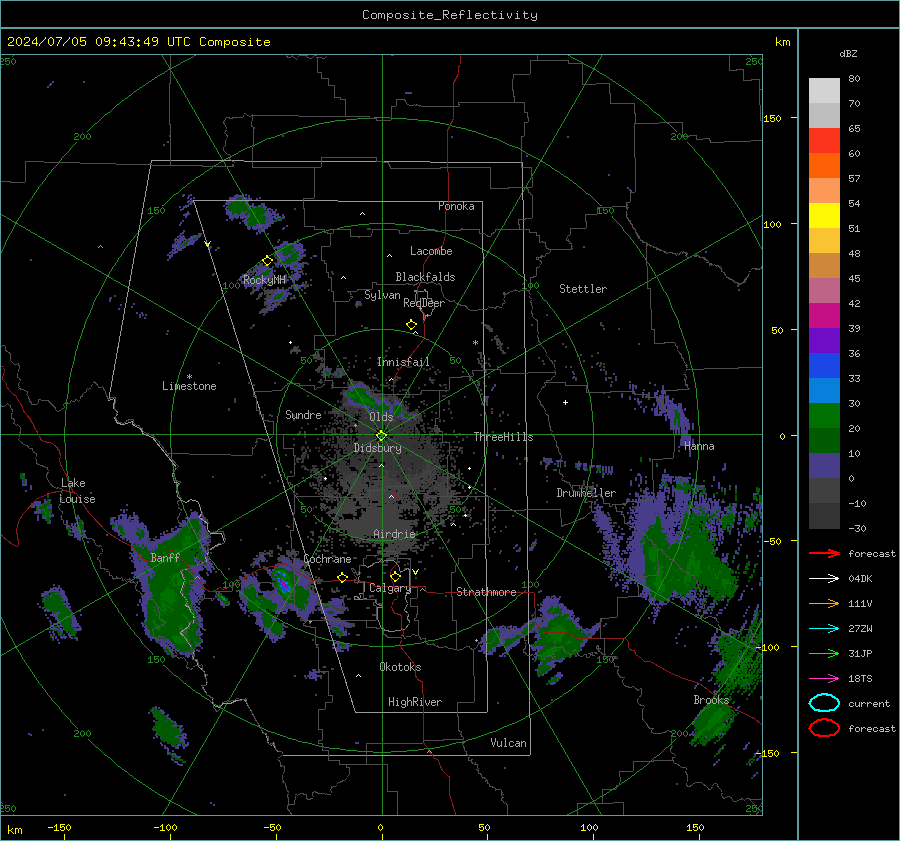This screenshot has height=841, width=900.
Task: Click the Innisfail city label
Action: tap(403, 362)
